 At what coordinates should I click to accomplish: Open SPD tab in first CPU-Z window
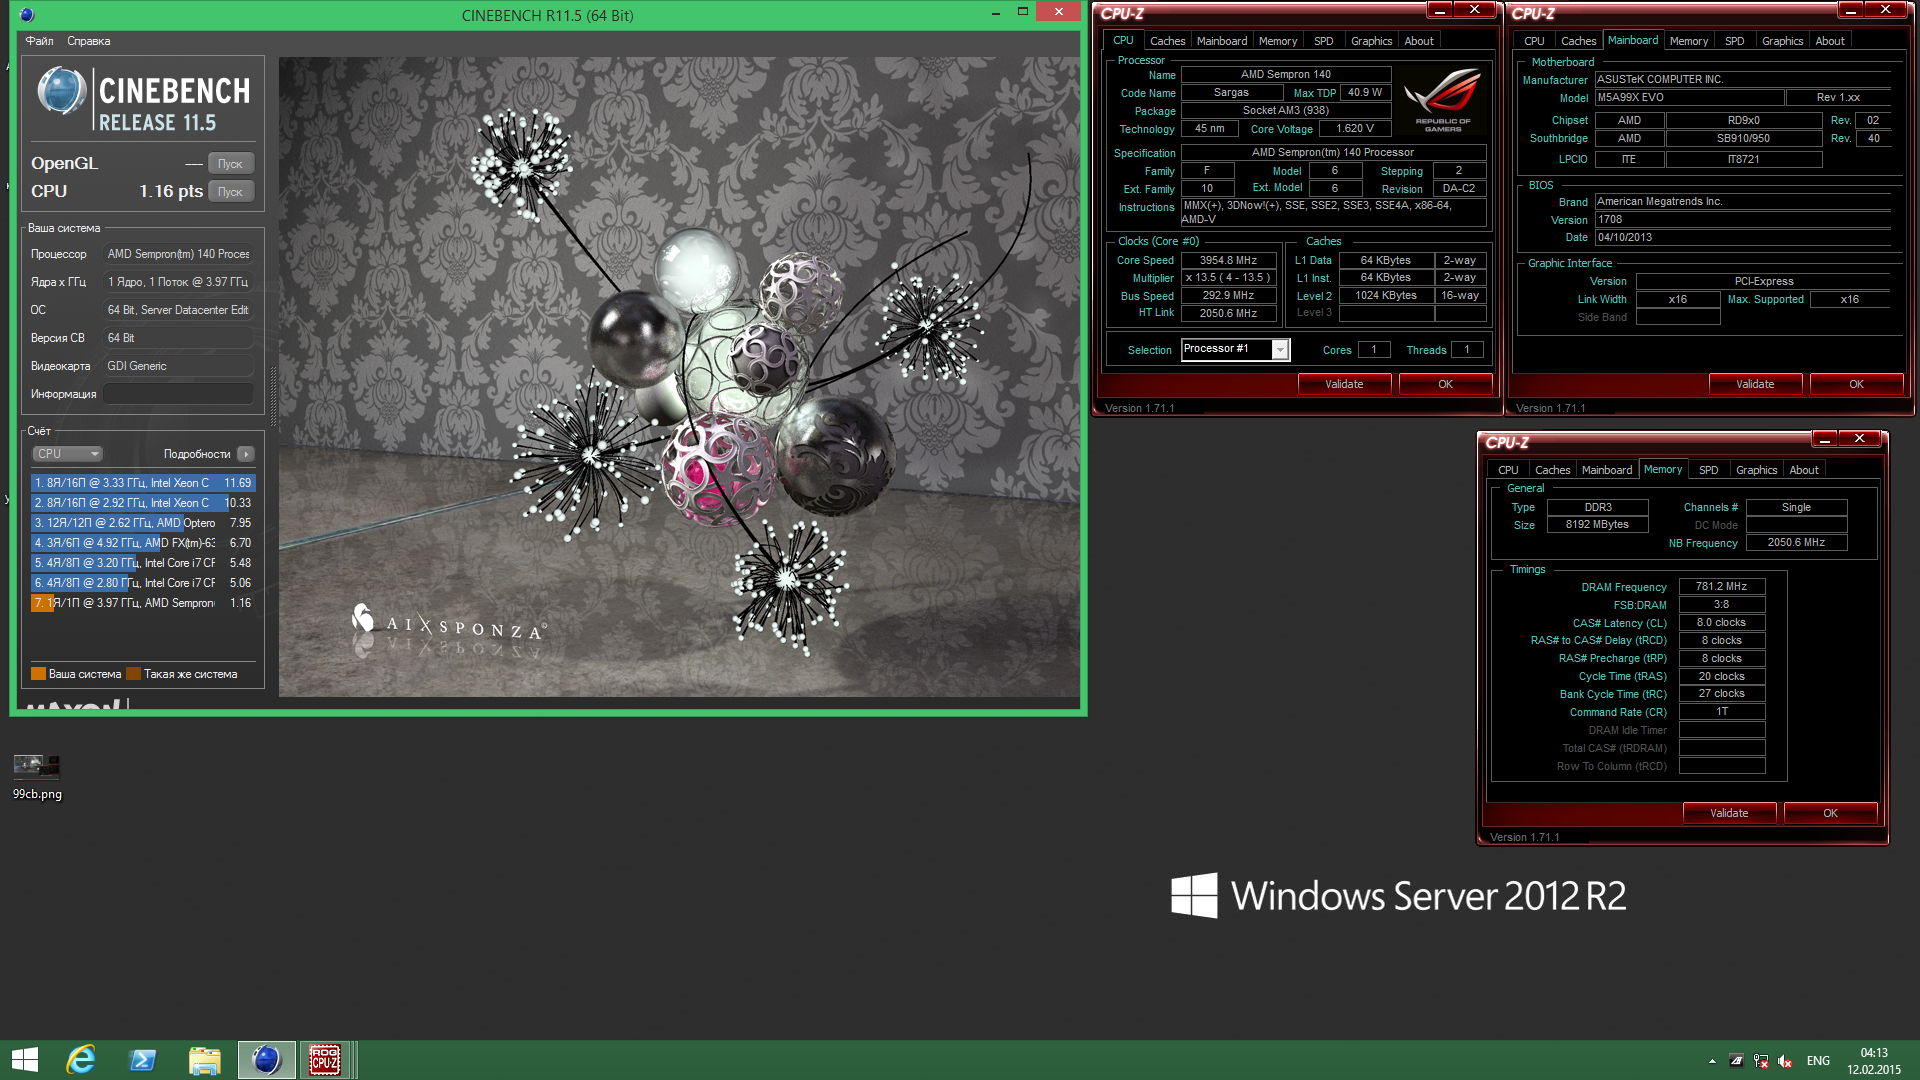(1323, 41)
